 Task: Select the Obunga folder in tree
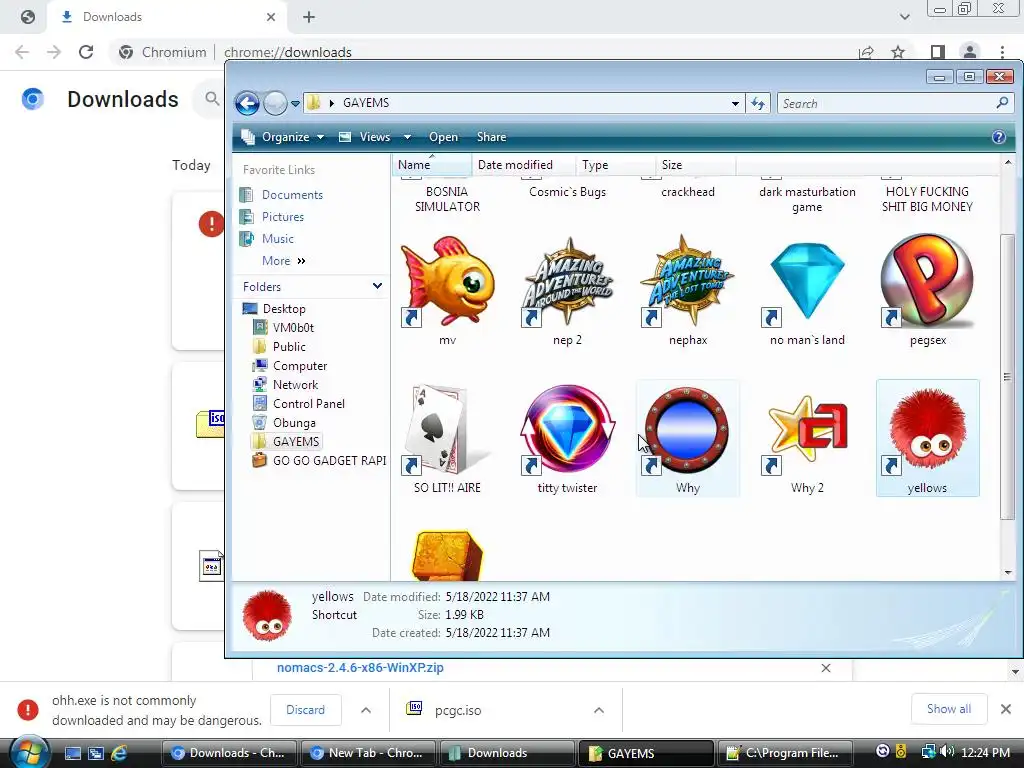click(294, 423)
